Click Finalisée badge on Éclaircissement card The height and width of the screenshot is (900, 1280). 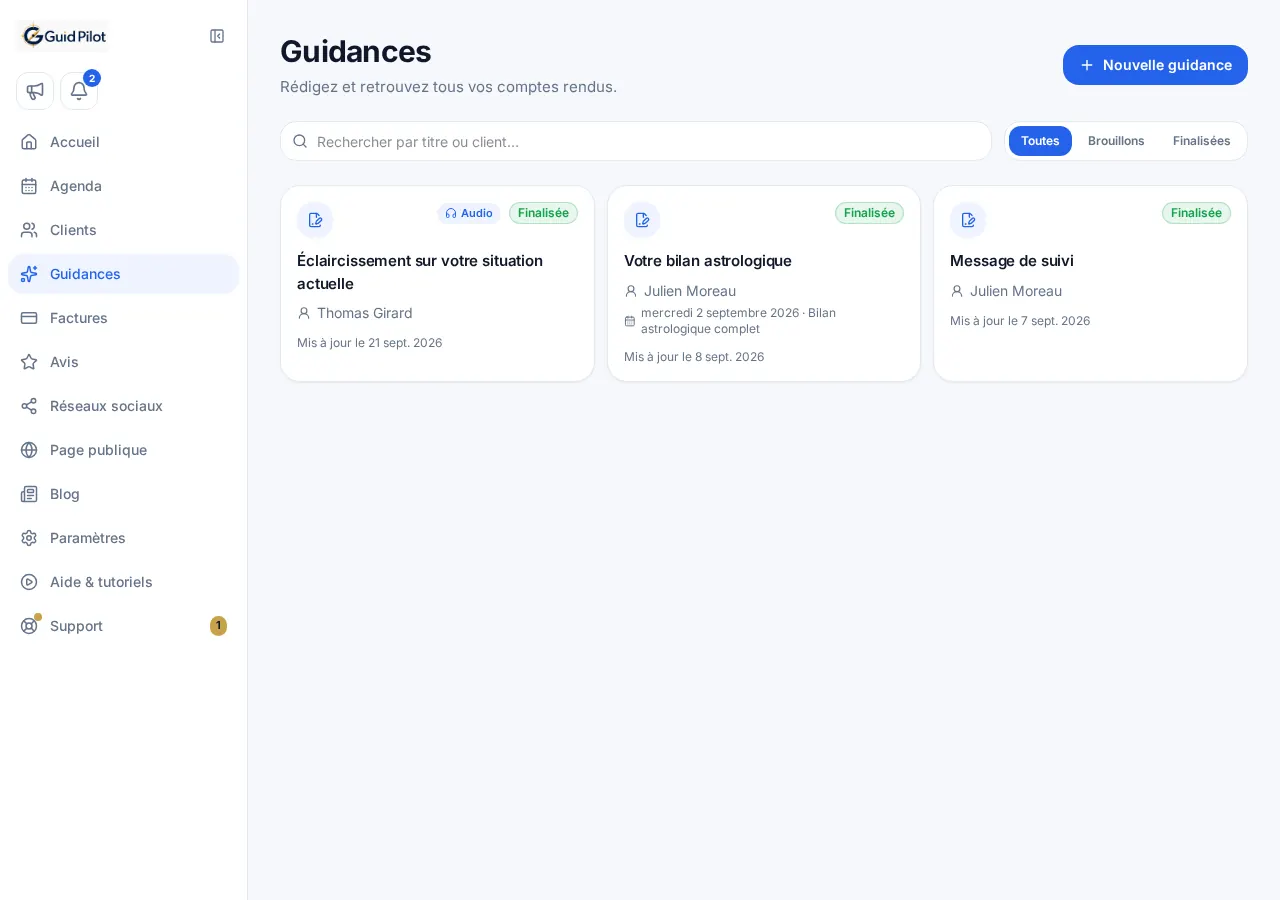(x=543, y=213)
